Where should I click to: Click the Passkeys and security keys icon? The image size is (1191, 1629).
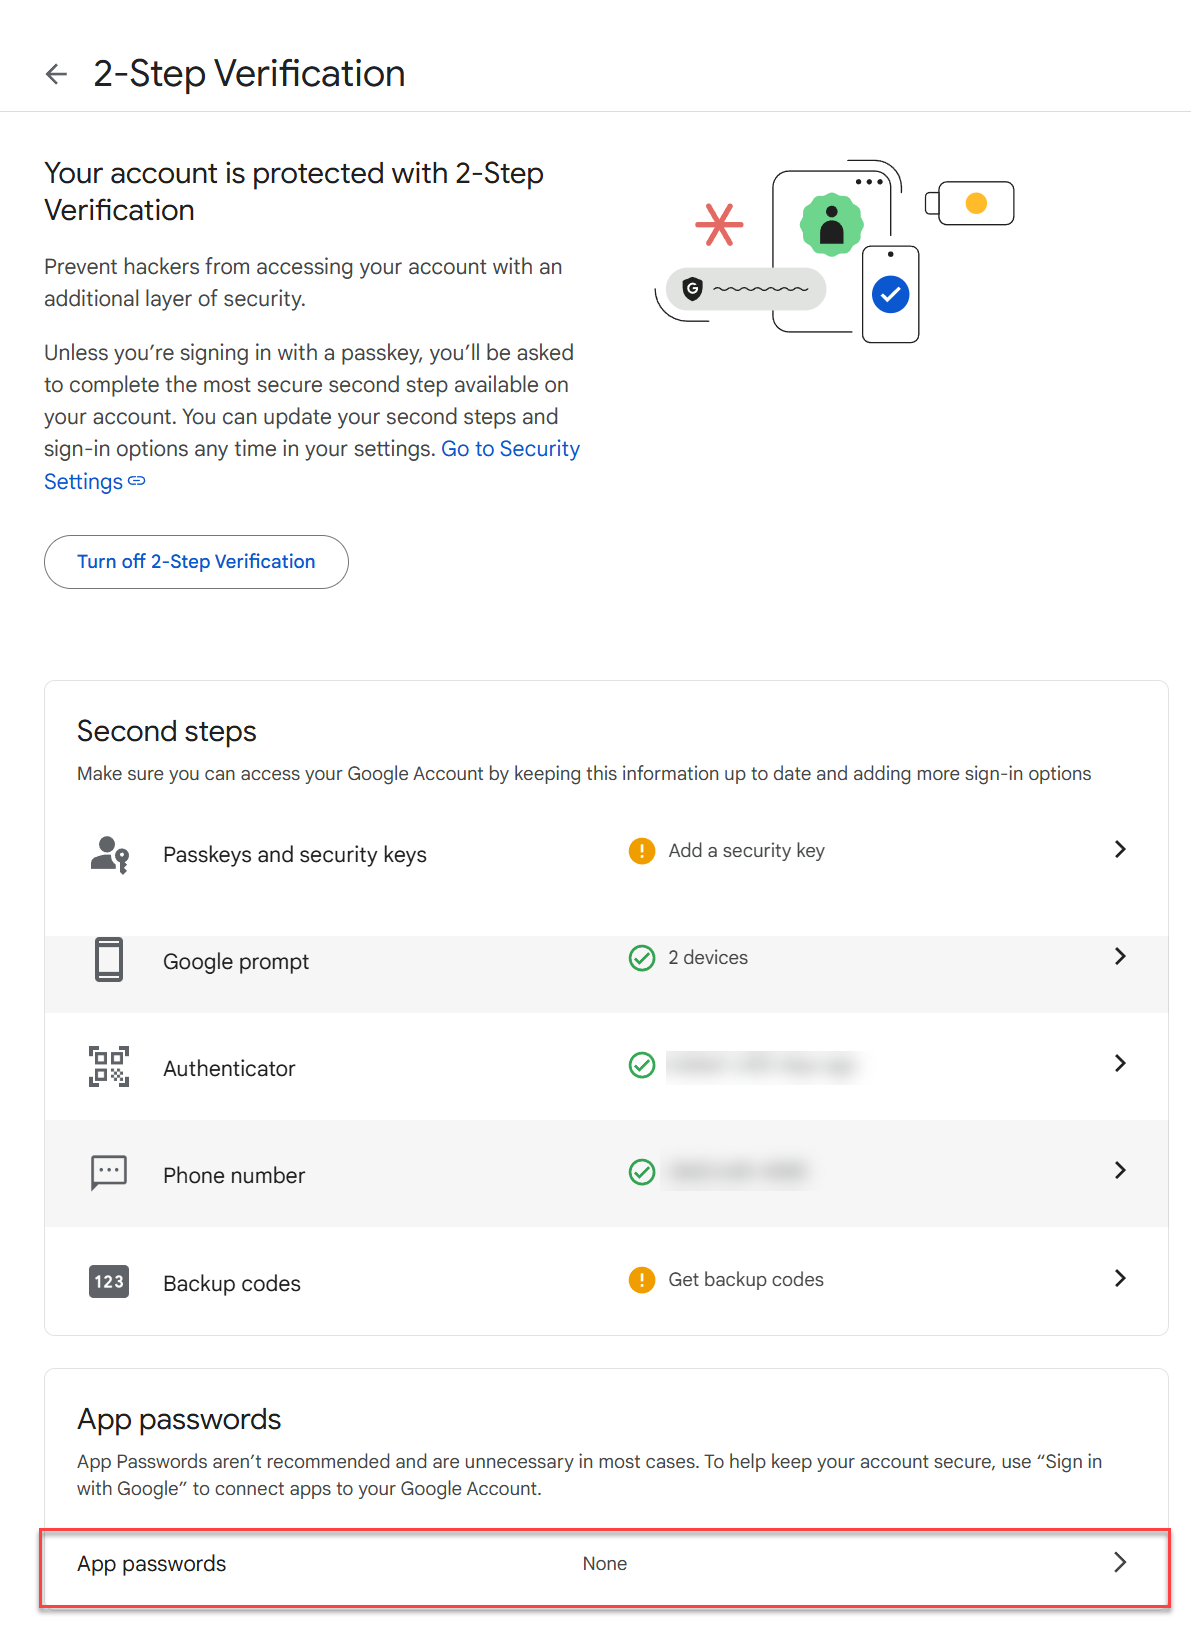[x=109, y=855]
